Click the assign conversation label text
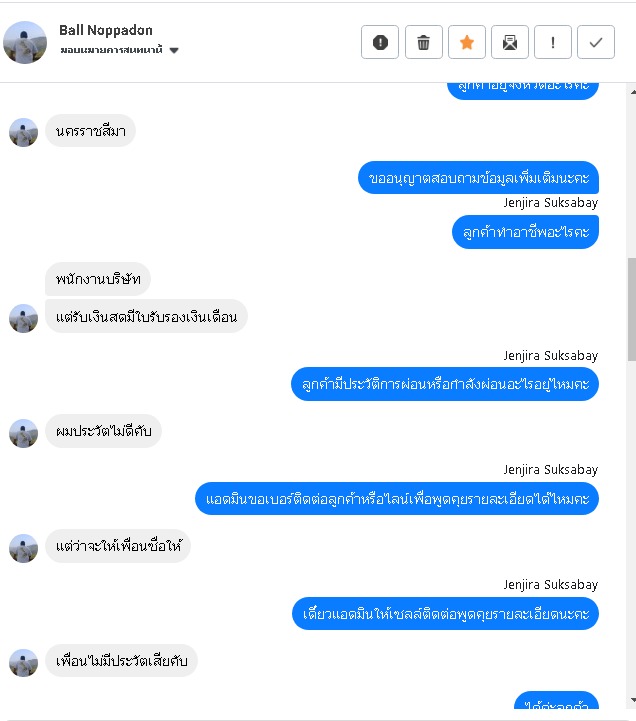The width and height of the screenshot is (636, 721). (111, 50)
